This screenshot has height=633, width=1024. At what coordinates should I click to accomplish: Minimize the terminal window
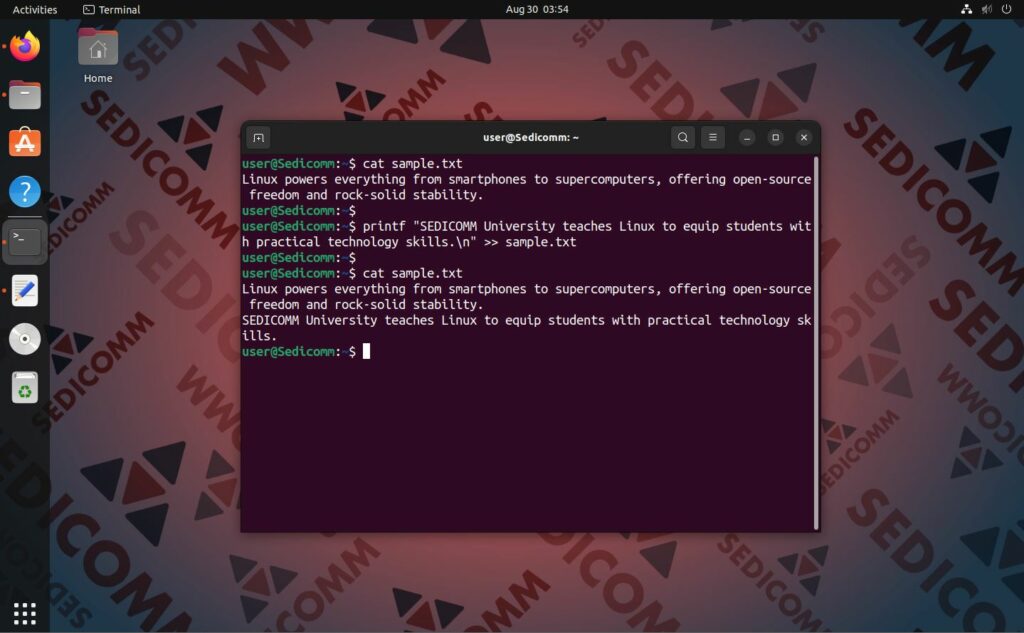747,138
